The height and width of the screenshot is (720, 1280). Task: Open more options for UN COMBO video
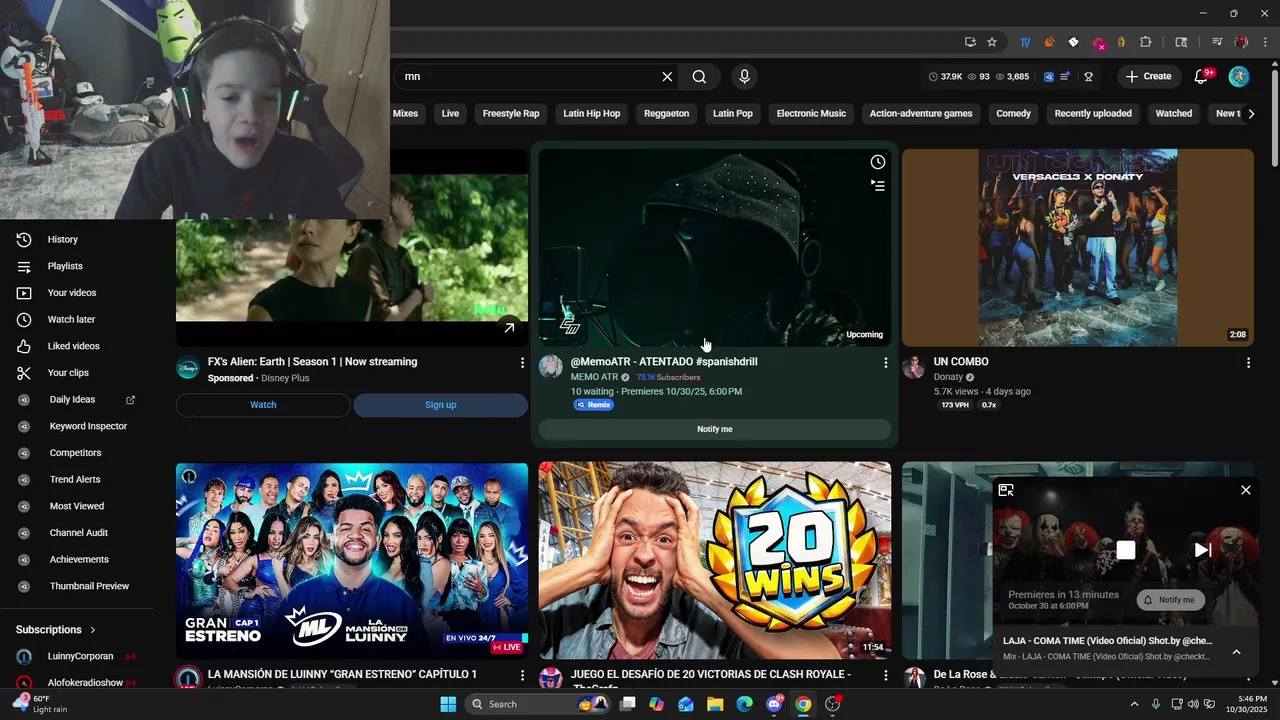[1248, 363]
